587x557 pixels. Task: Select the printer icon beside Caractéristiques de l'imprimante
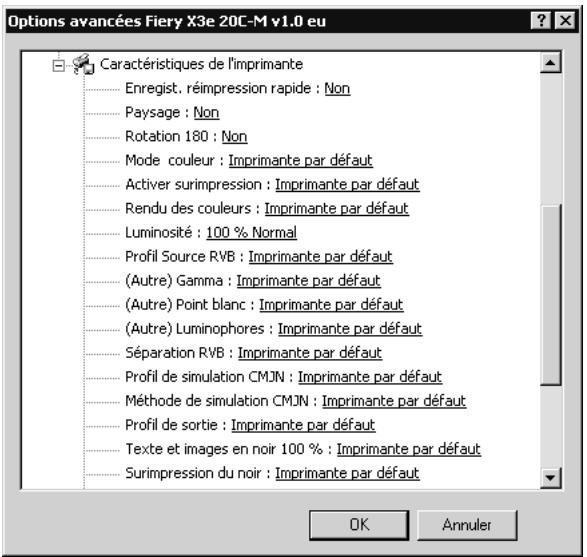click(83, 64)
